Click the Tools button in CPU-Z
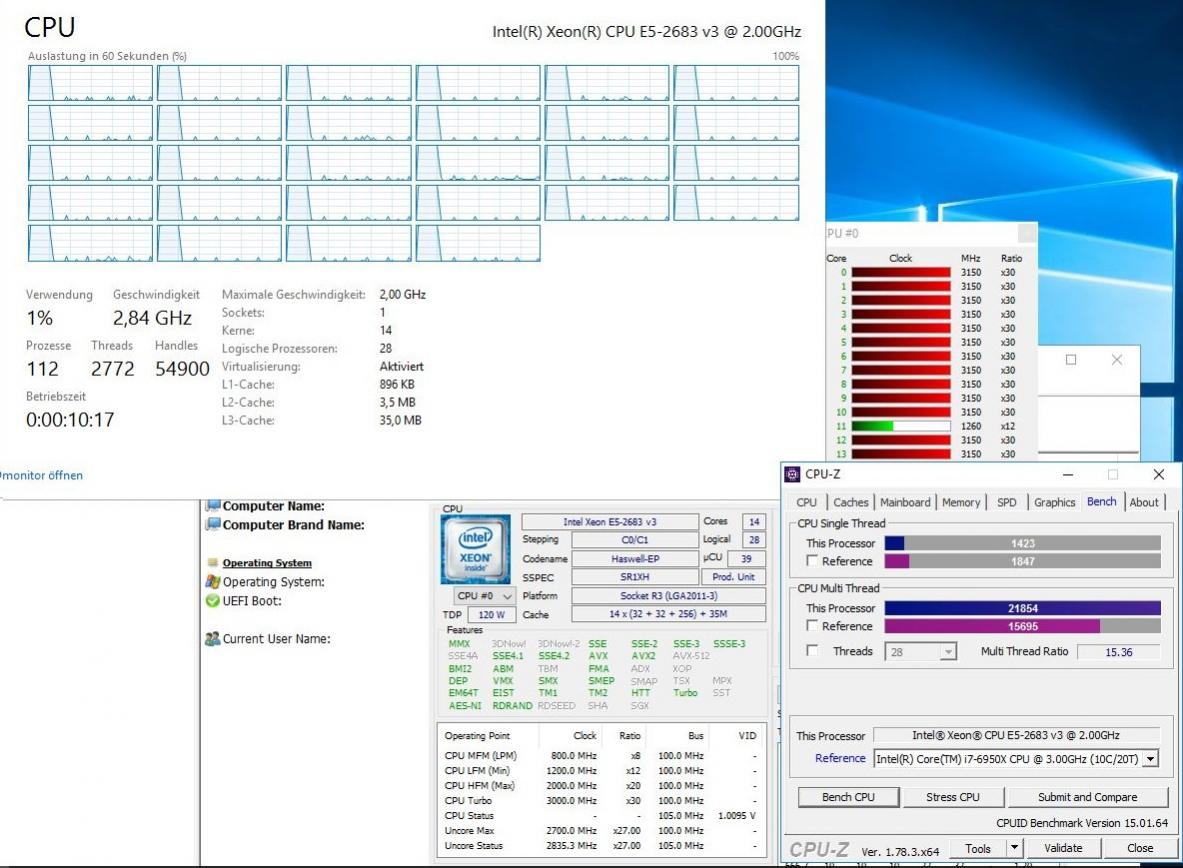The width and height of the screenshot is (1183, 868). pyautogui.click(x=978, y=848)
